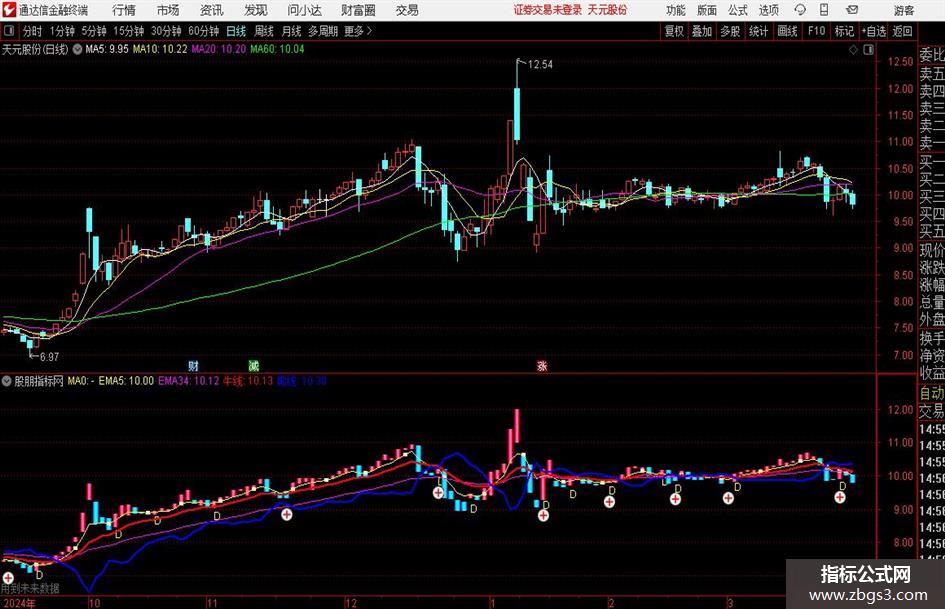
Task: Open the 市场 menu
Action: click(168, 10)
